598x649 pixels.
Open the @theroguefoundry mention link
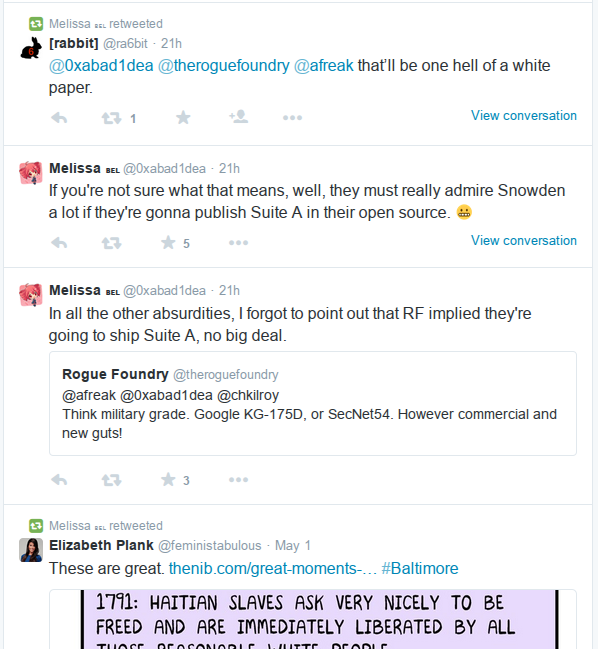224,66
